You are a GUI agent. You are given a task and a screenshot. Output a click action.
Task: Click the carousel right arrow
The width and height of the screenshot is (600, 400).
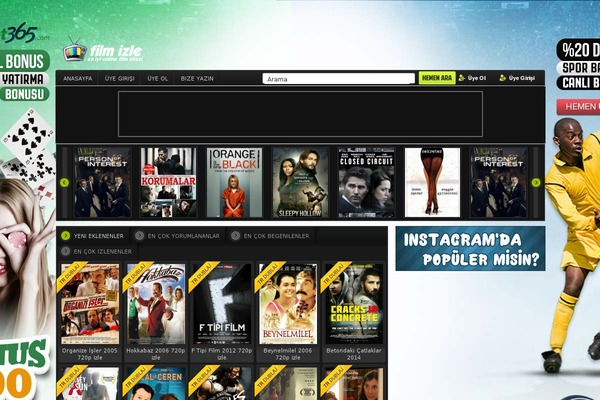point(536,183)
